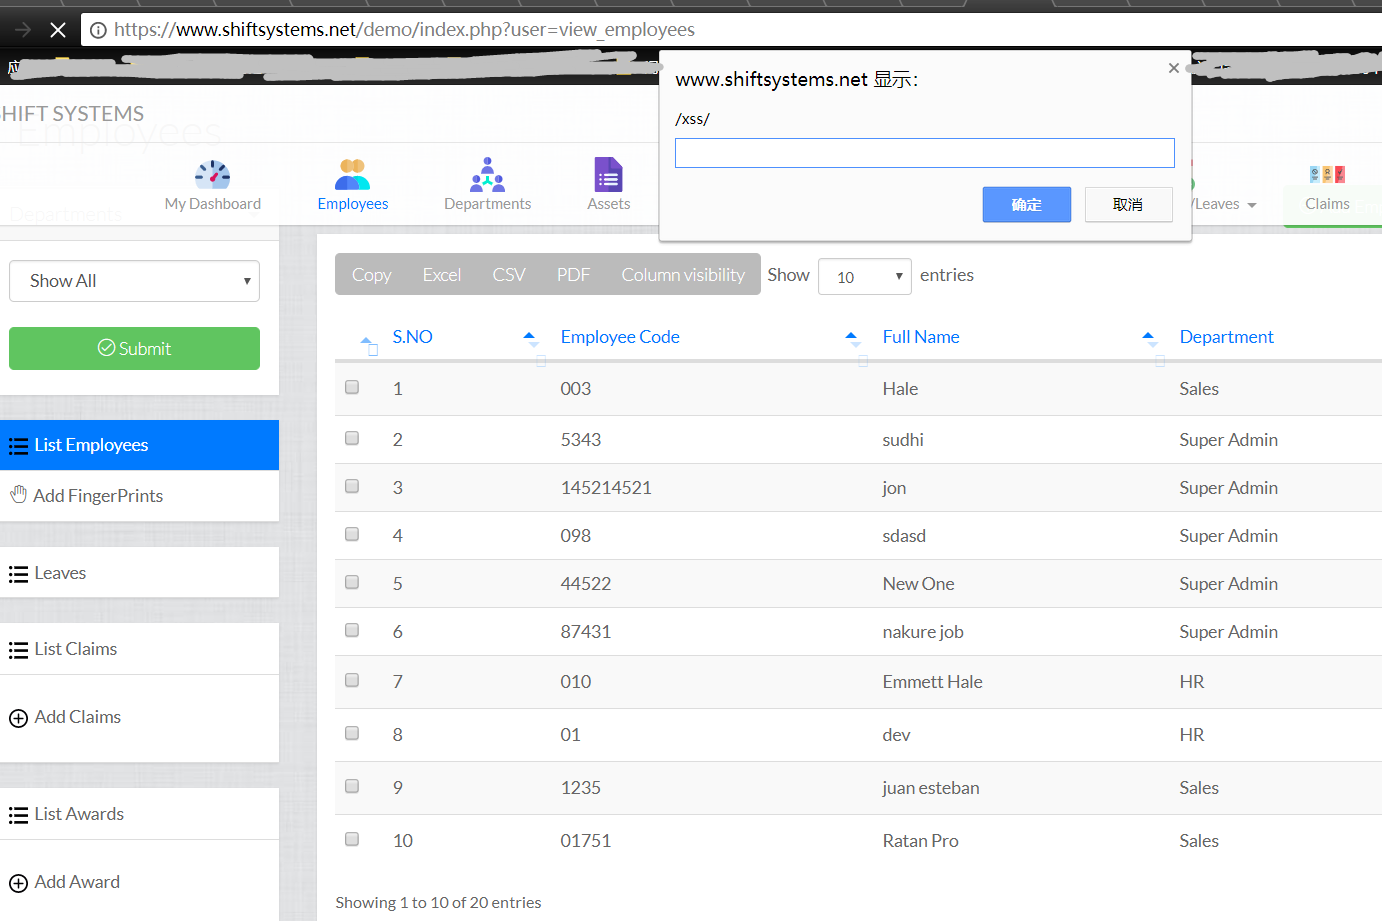The width and height of the screenshot is (1382, 921).
Task: Click the Department column header
Action: tap(1226, 337)
